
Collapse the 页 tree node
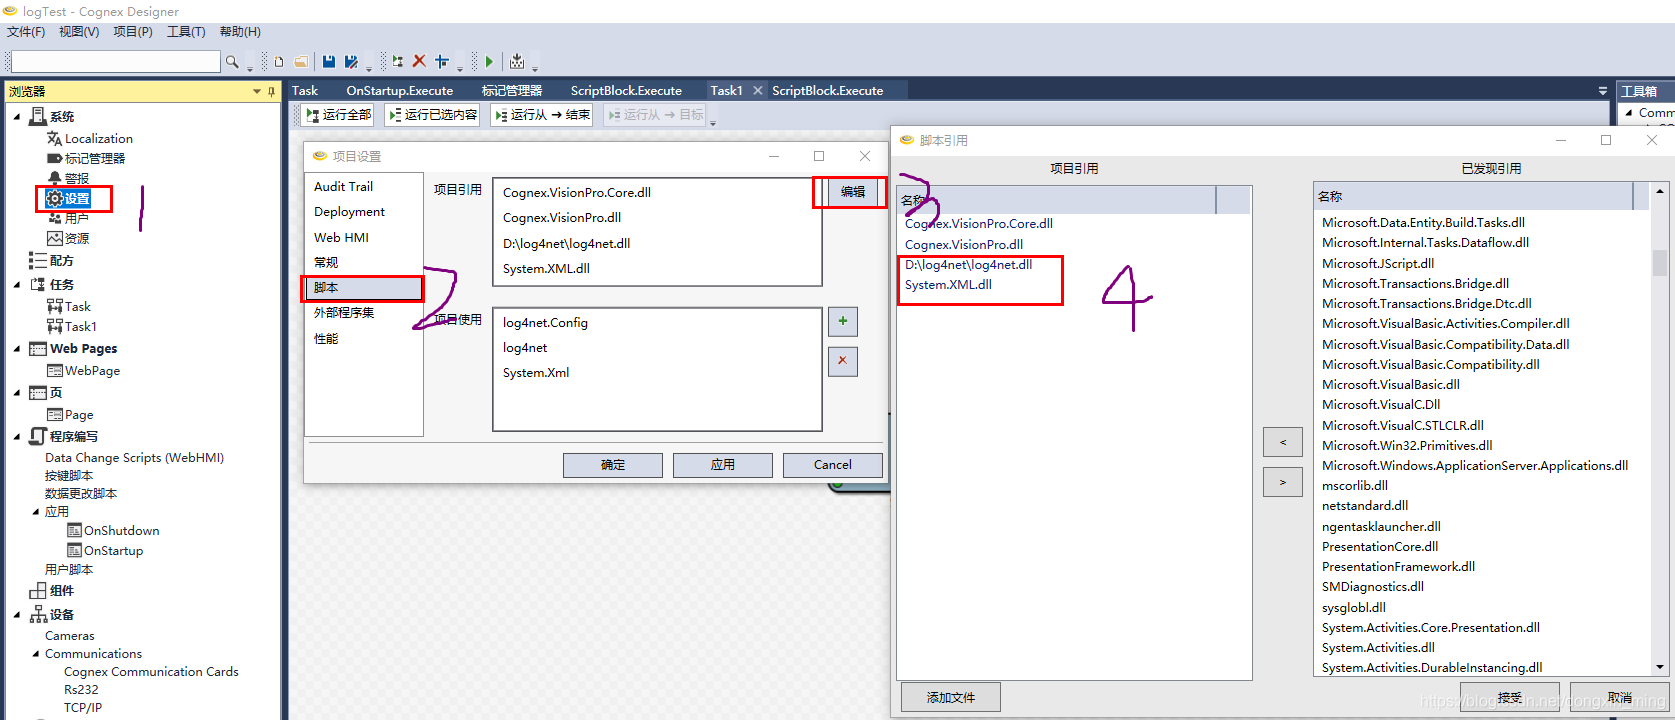17,393
